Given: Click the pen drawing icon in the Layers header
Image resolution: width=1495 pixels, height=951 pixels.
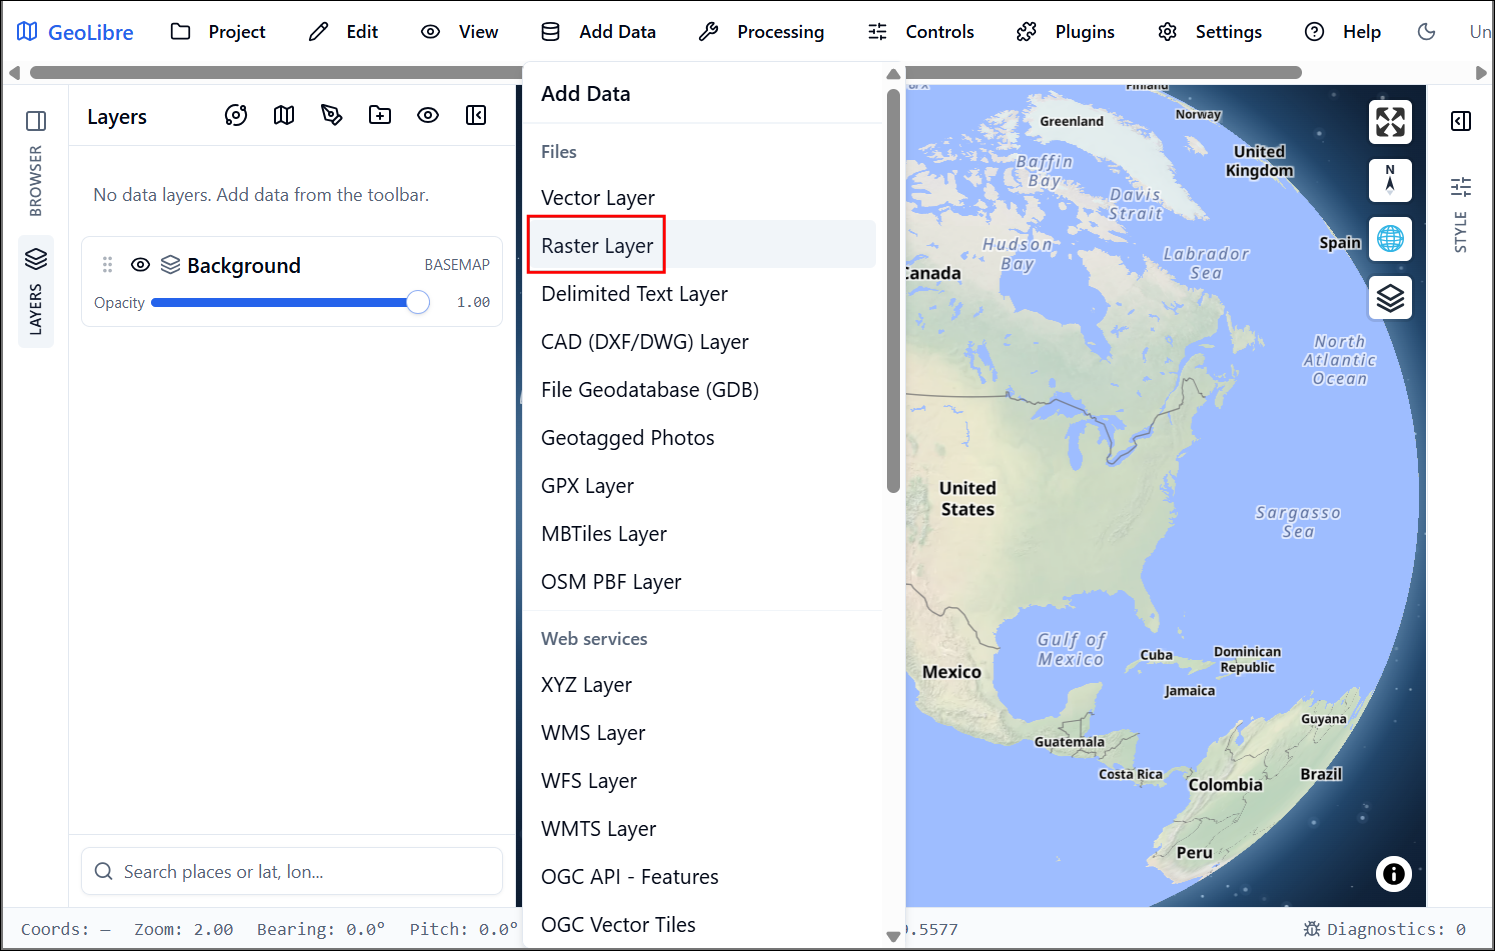Looking at the screenshot, I should pyautogui.click(x=332, y=115).
